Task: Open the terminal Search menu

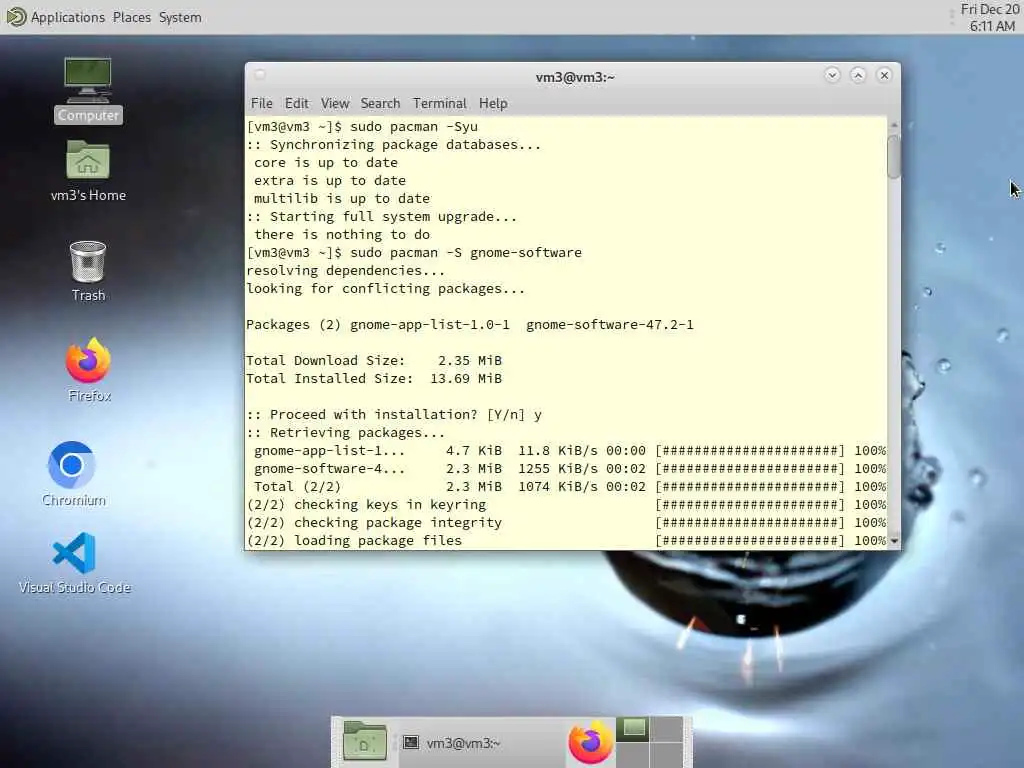Action: [380, 103]
